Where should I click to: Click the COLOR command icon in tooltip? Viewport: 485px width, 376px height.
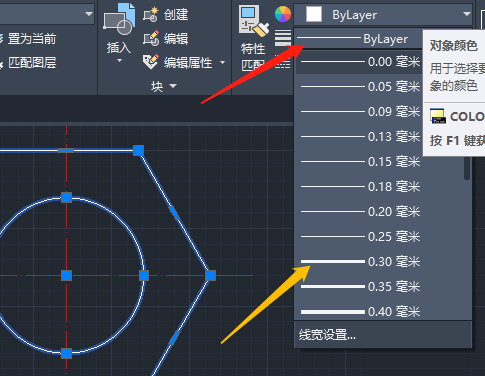(438, 116)
